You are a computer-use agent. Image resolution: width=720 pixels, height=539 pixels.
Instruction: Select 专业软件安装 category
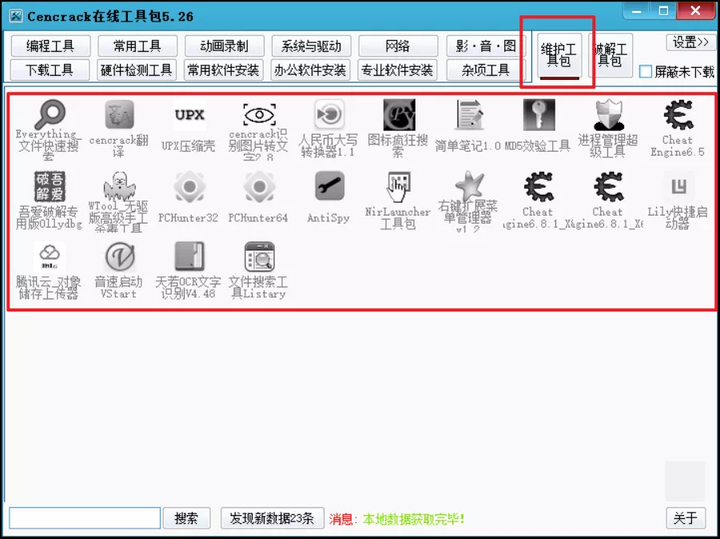pos(397,70)
